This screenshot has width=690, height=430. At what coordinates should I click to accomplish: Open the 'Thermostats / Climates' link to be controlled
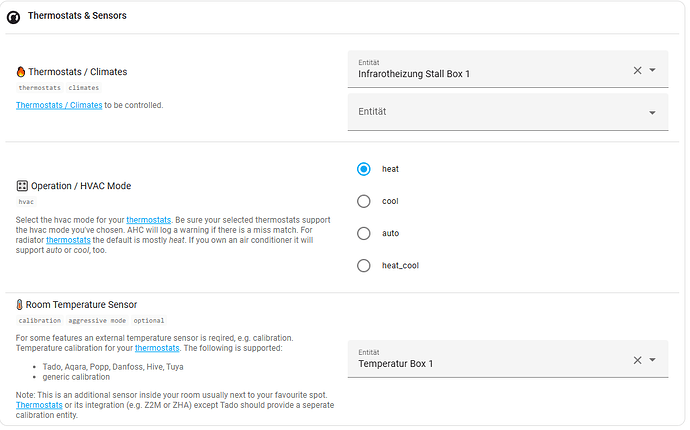pos(59,105)
